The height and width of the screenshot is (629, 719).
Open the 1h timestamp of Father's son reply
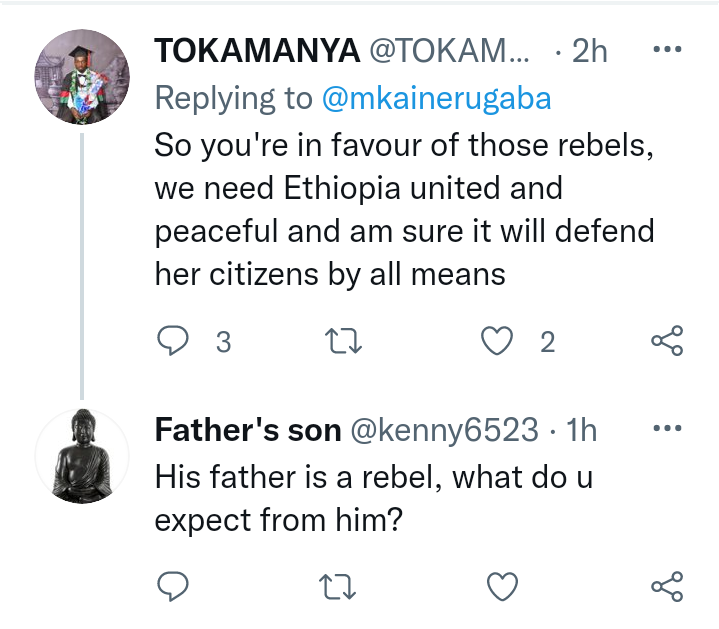pos(581,430)
